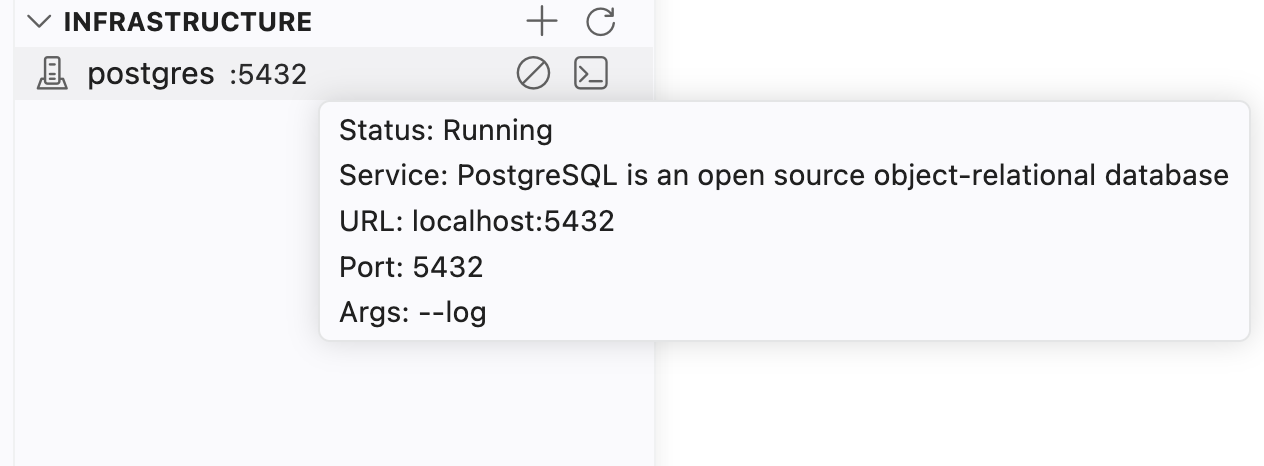Click the 'Service: PostgreSQL is an open source' line

point(784,176)
